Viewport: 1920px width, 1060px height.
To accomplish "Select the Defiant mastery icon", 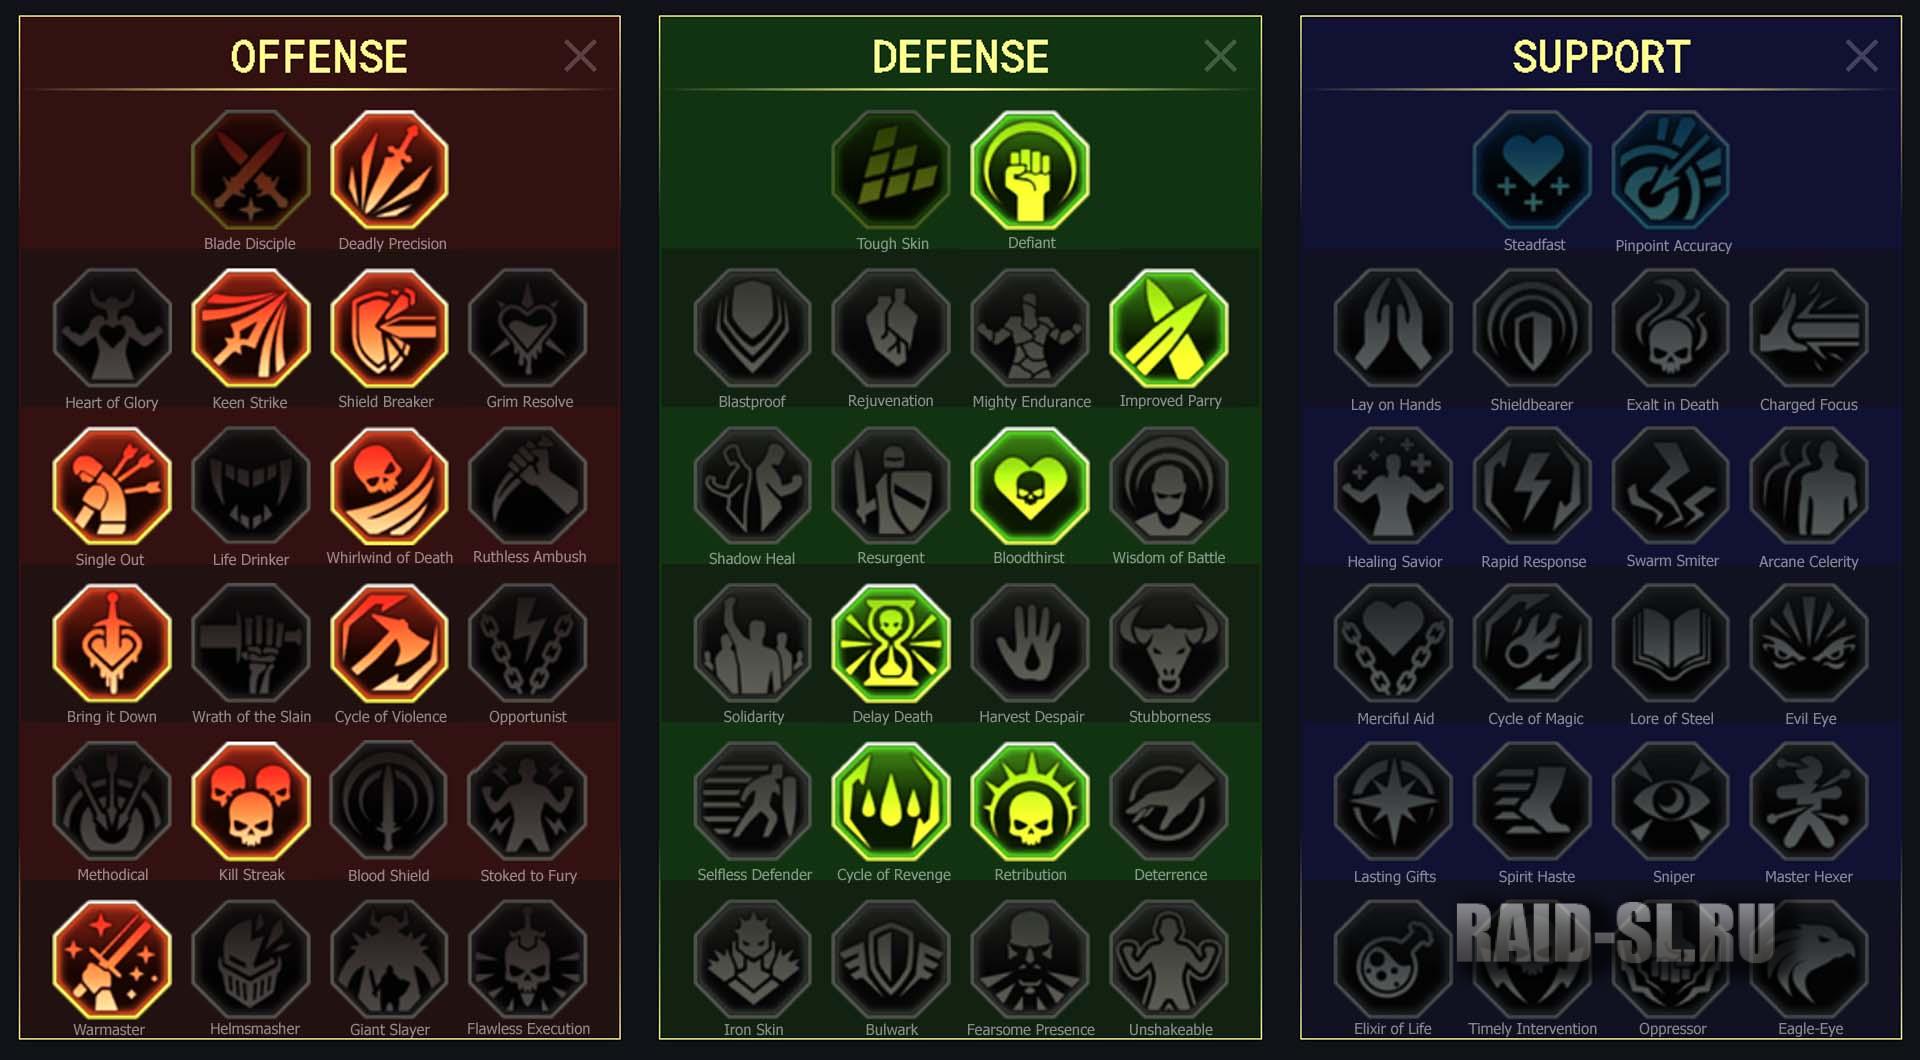I will (x=1030, y=170).
